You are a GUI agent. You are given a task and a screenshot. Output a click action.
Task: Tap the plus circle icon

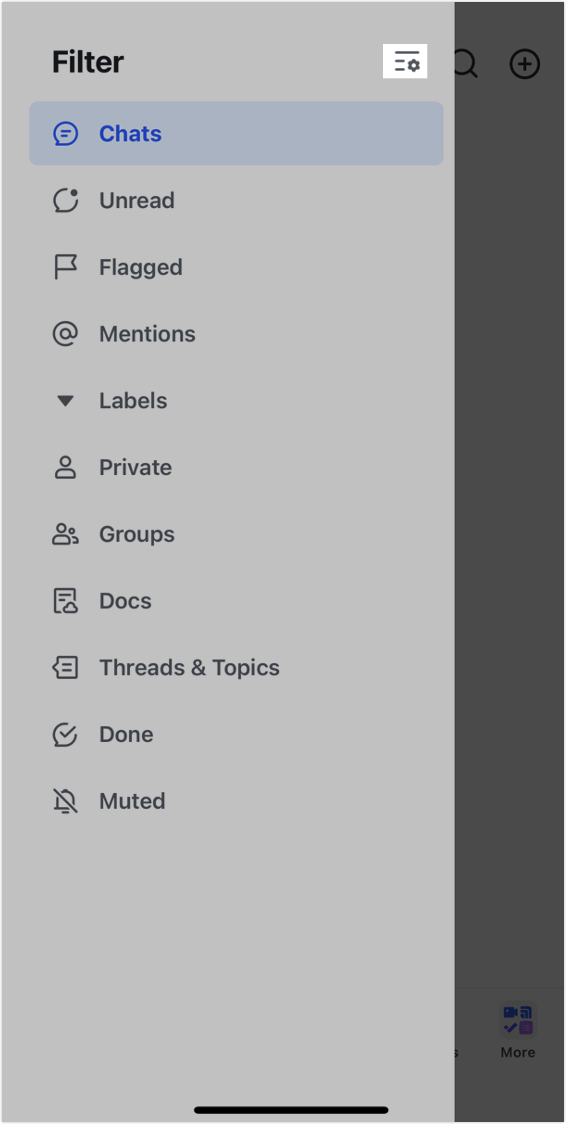(524, 64)
